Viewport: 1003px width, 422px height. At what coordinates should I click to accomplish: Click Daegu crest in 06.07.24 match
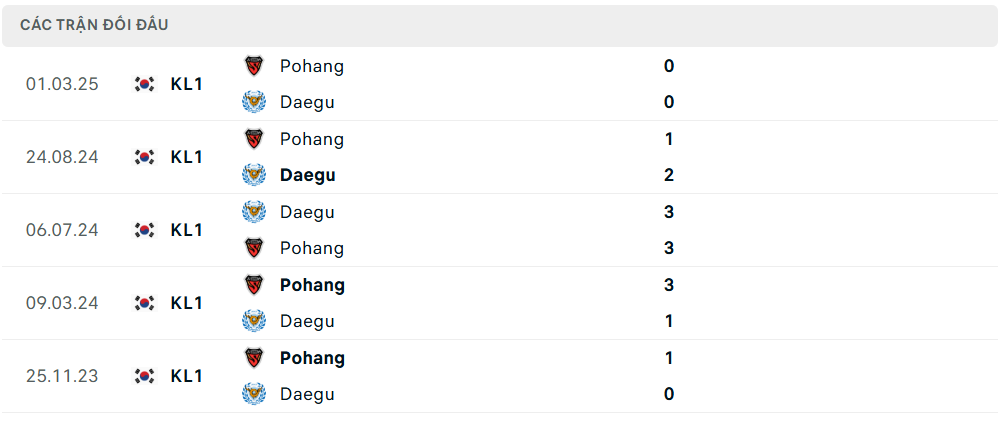point(254,212)
